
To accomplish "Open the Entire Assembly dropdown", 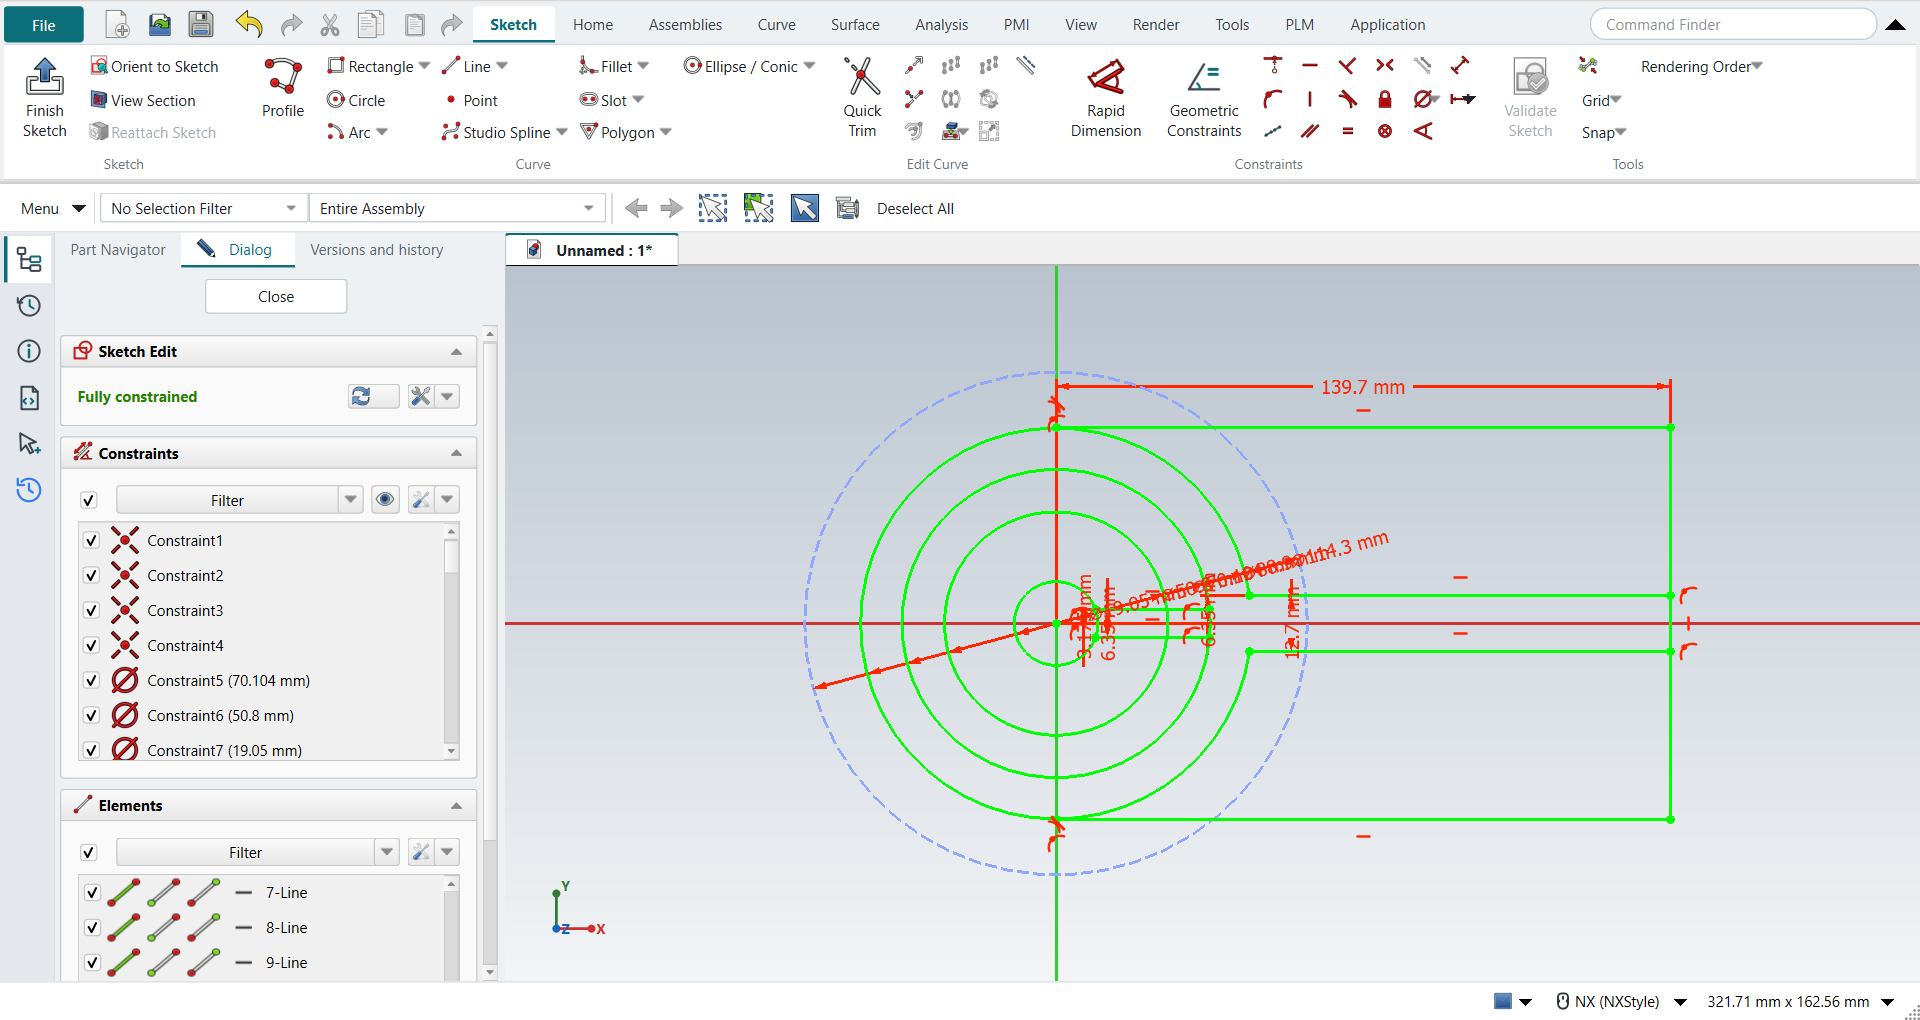I will click(x=457, y=208).
